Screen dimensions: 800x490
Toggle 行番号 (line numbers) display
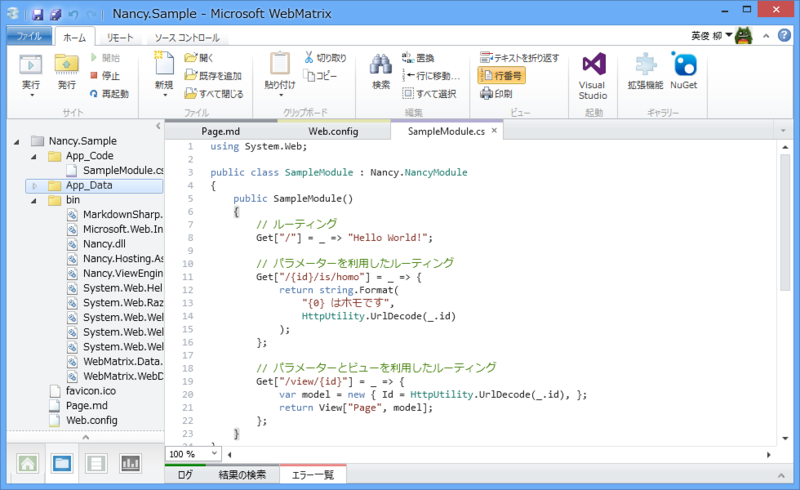click(502, 76)
